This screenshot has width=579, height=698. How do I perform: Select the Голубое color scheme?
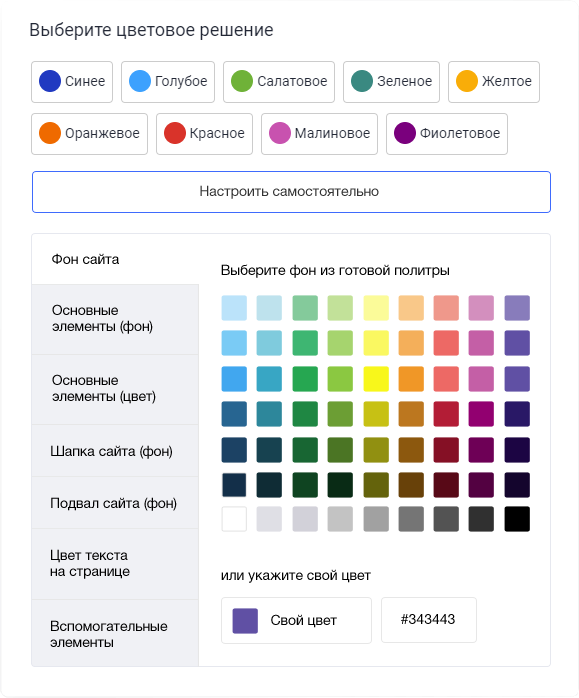tap(168, 82)
